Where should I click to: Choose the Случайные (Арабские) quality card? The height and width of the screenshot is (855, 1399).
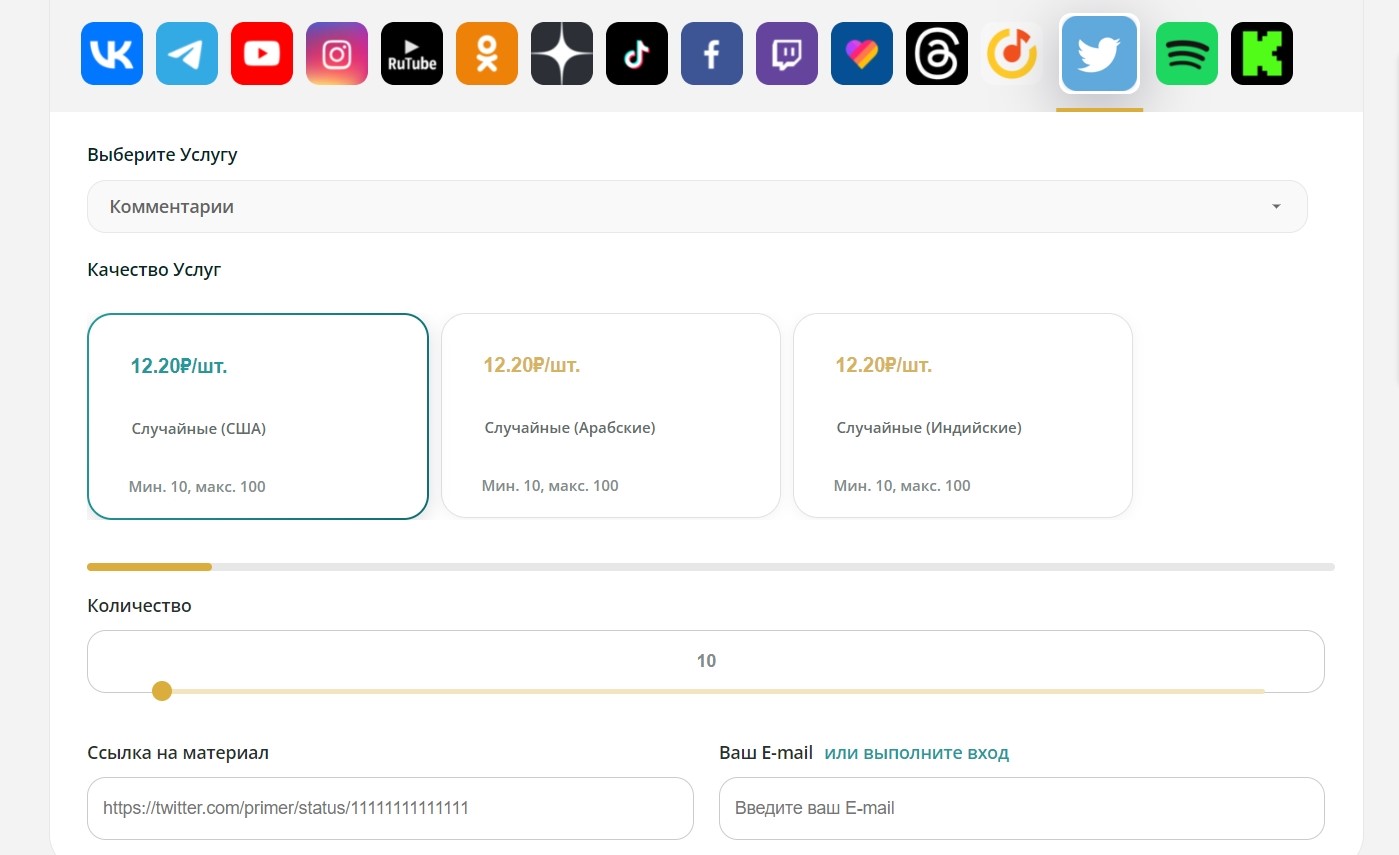tap(611, 416)
